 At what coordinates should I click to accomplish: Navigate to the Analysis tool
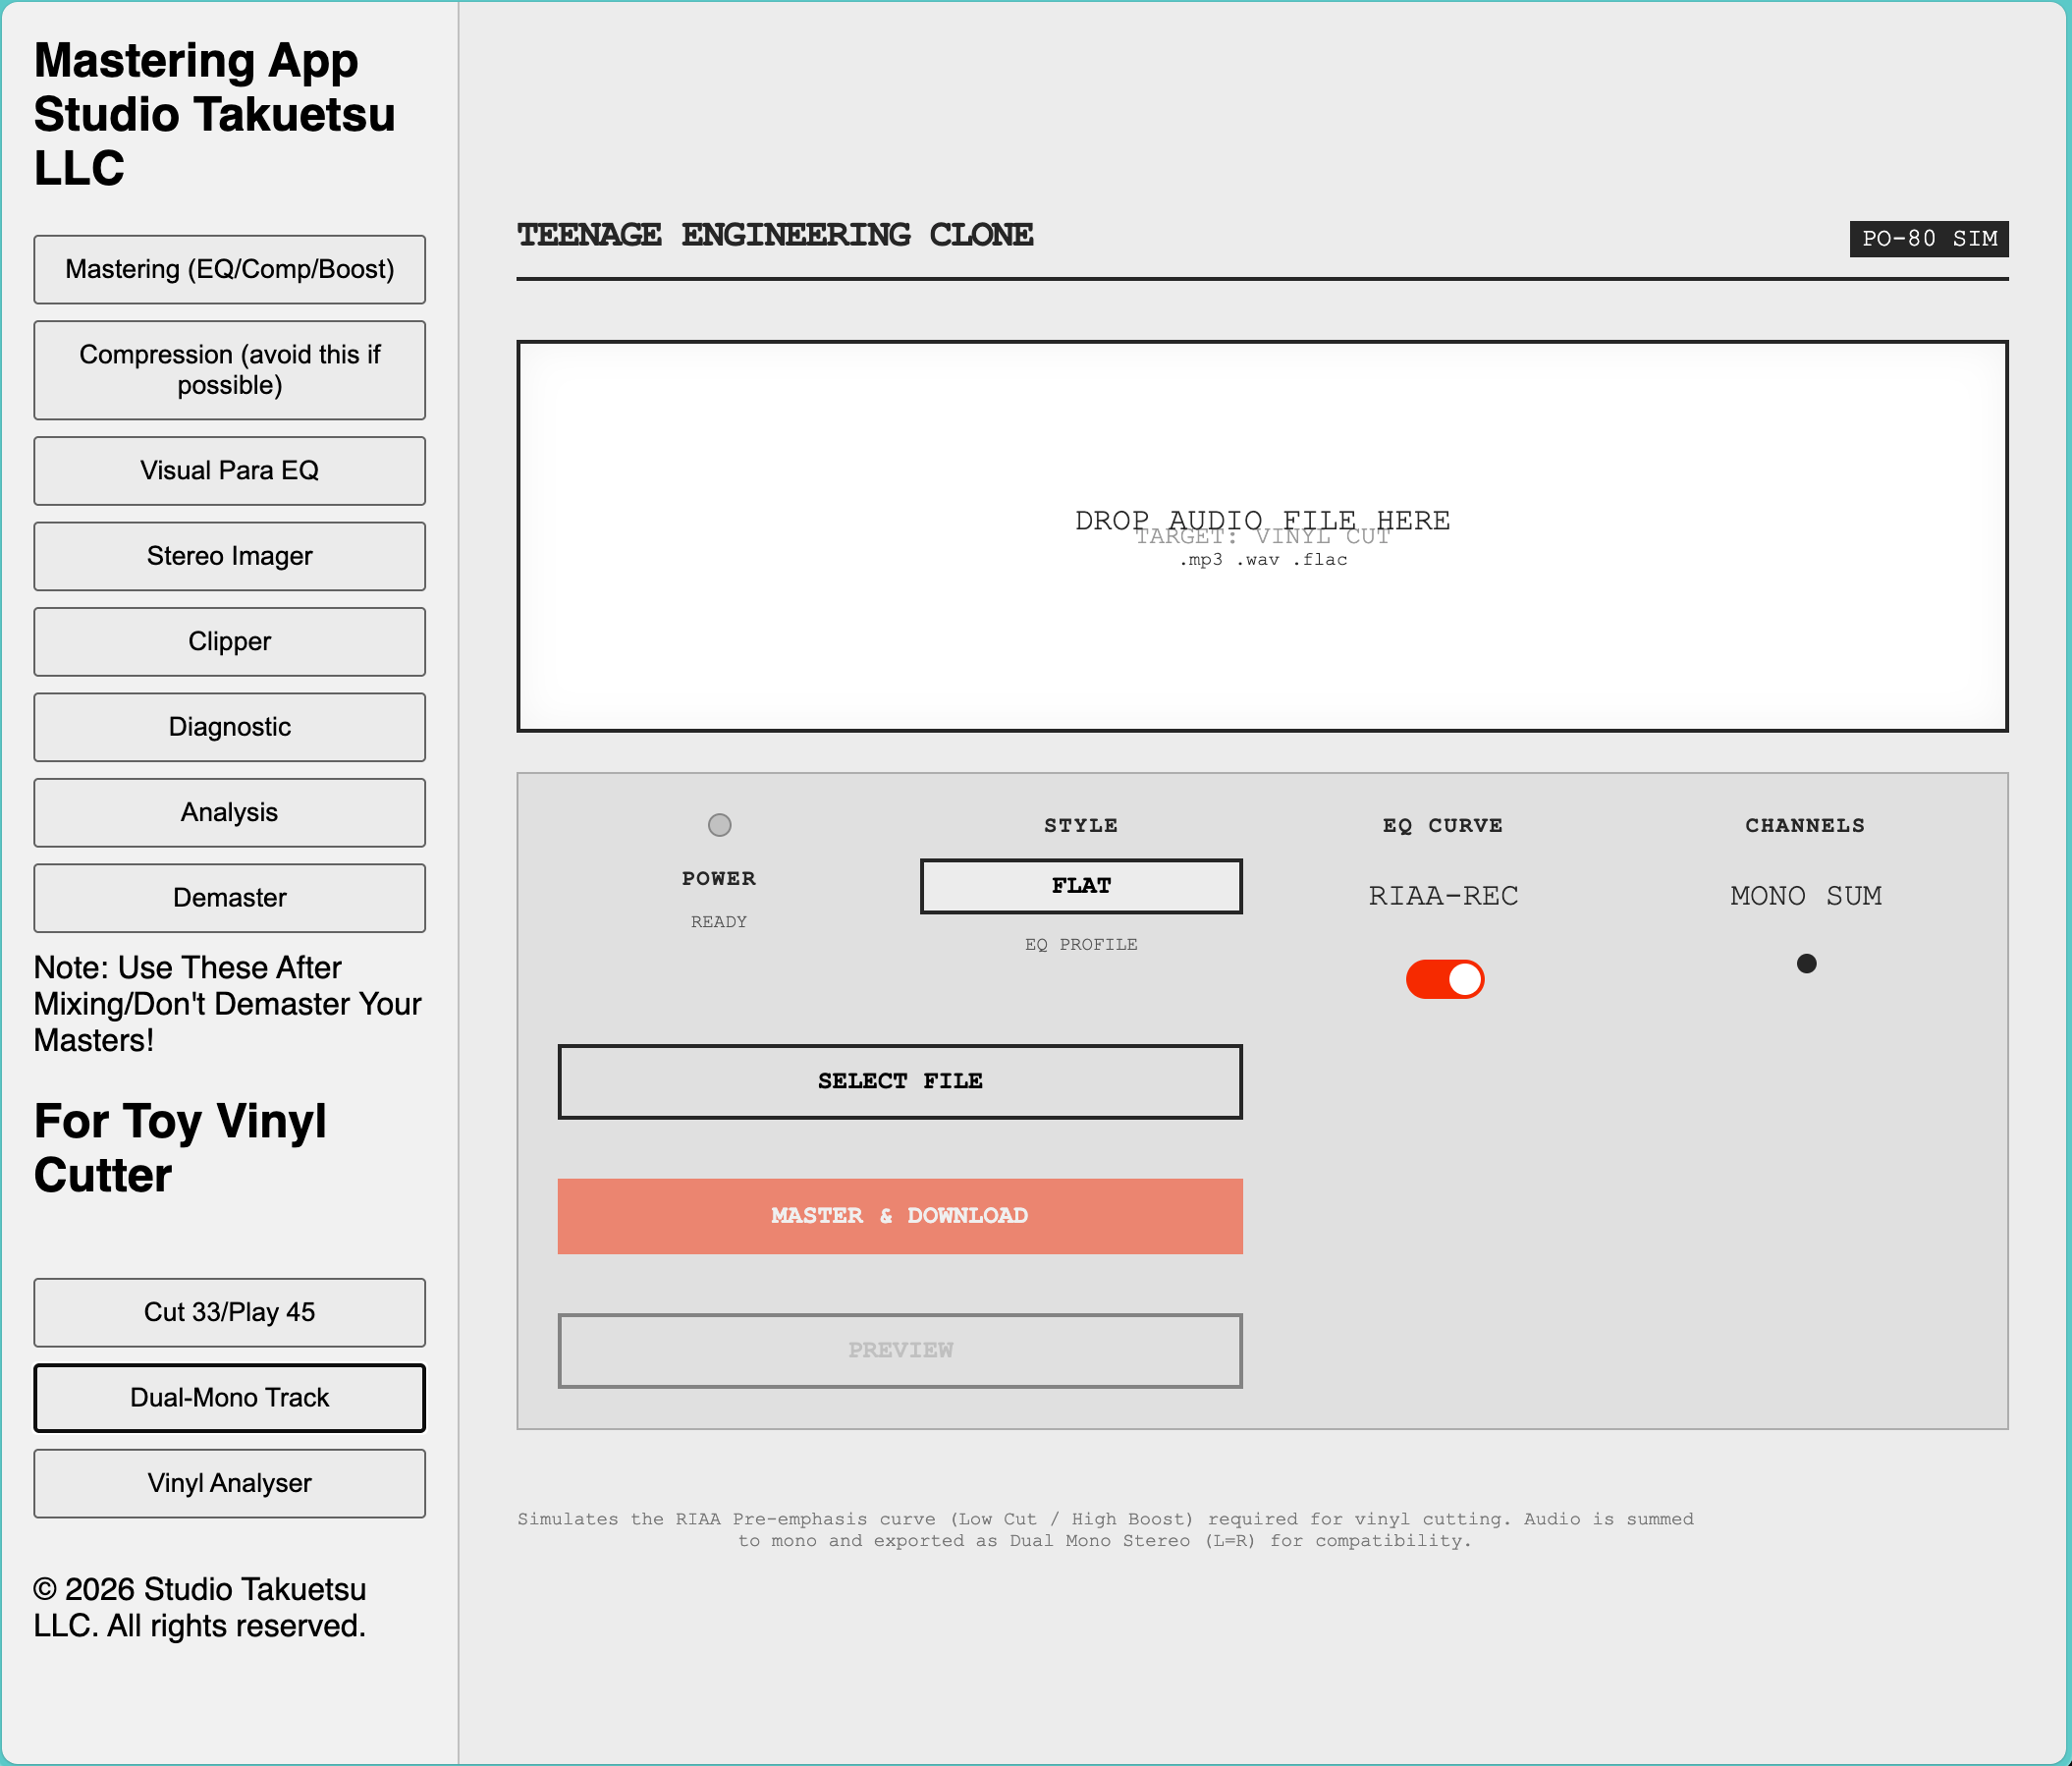(x=229, y=813)
